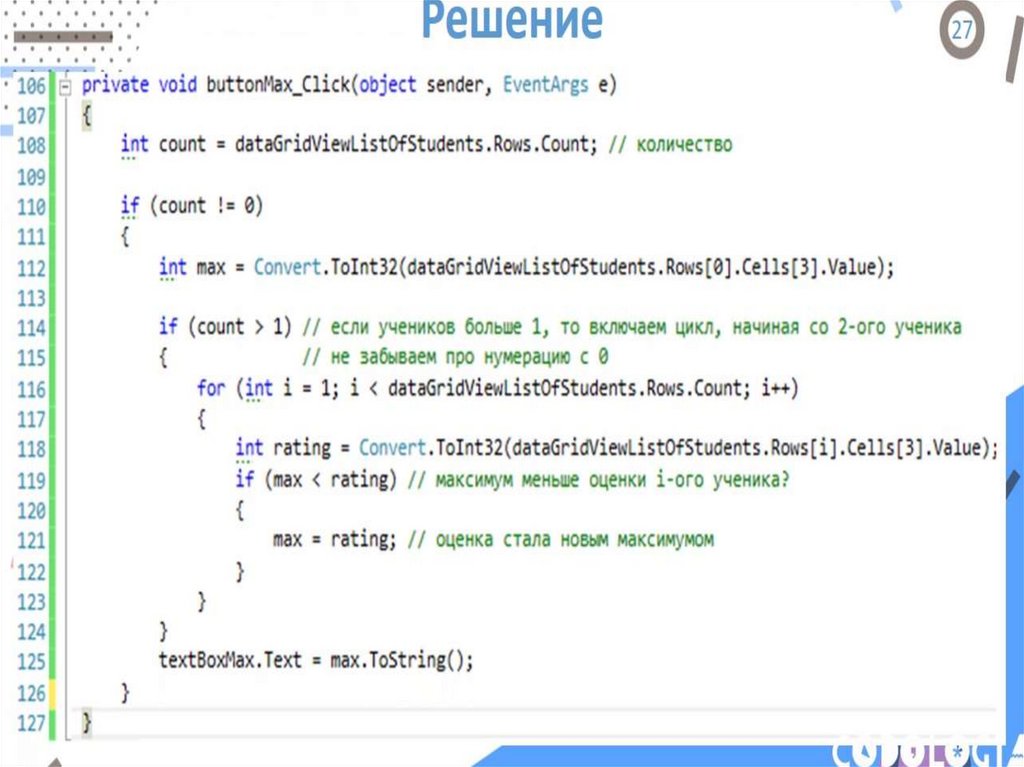The image size is (1024, 767).
Task: Click the Решение slide title
Action: click(x=511, y=20)
